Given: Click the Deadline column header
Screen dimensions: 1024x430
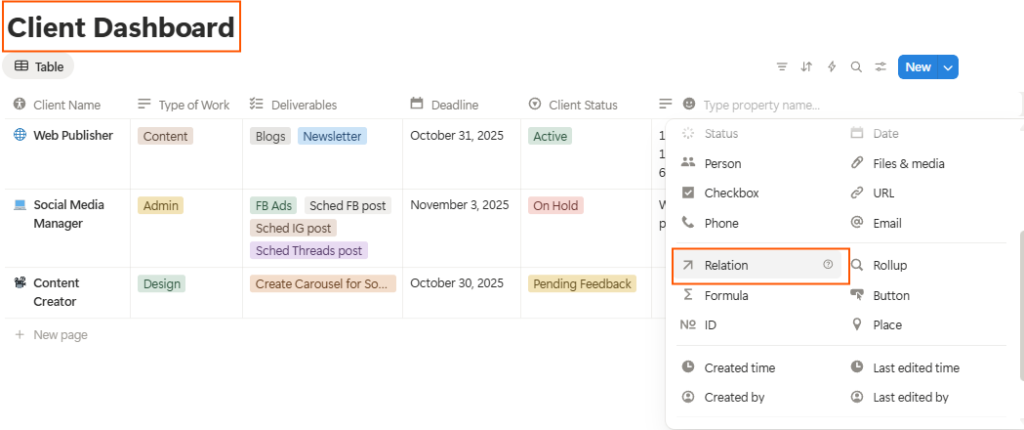Looking at the screenshot, I should 454,104.
